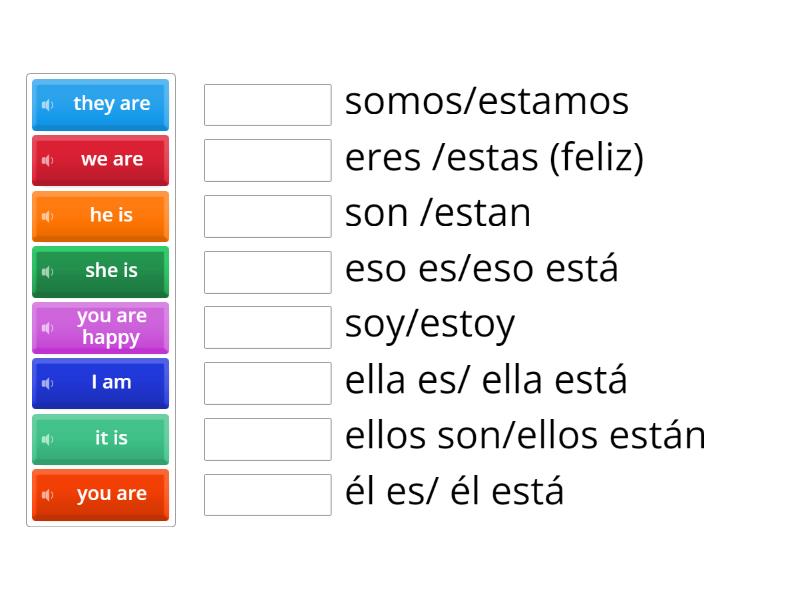The width and height of the screenshot is (800, 600).
Task: Play audio for the "I am" tile
Action: (x=48, y=383)
